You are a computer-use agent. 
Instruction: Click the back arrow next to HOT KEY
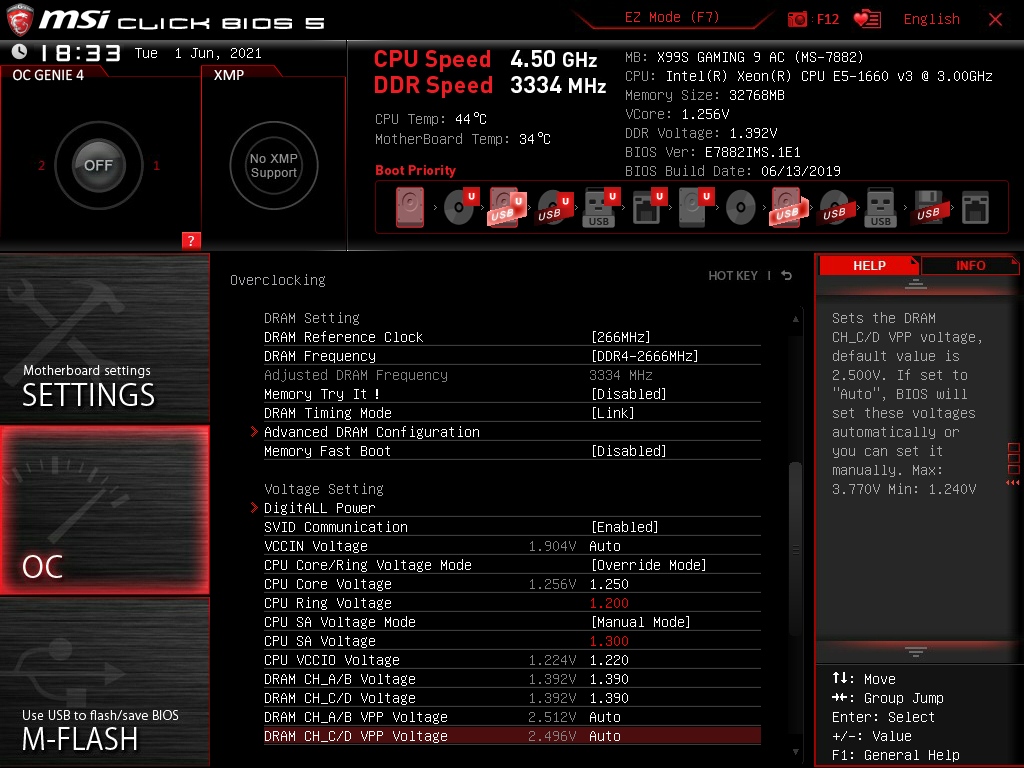(x=786, y=276)
